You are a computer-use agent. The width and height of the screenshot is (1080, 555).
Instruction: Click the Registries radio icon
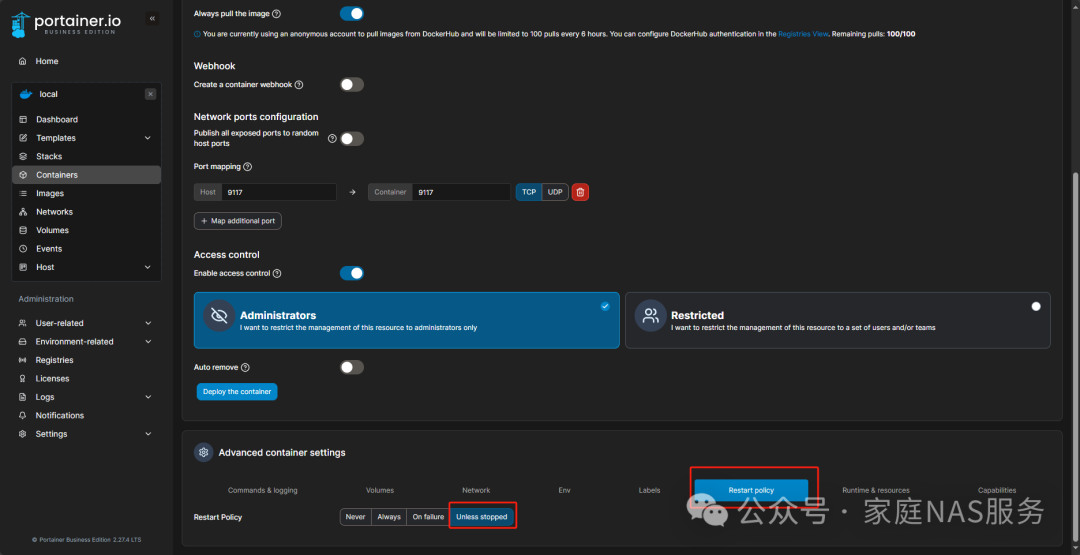[22, 360]
